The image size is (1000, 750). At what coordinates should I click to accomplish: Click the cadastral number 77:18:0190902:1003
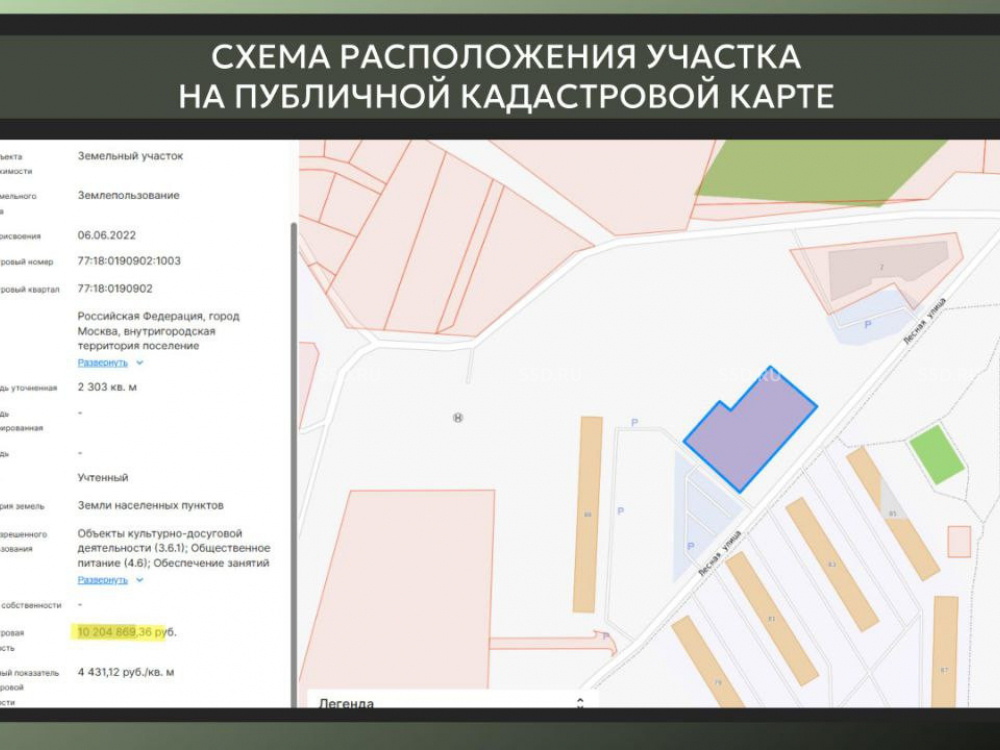129,261
